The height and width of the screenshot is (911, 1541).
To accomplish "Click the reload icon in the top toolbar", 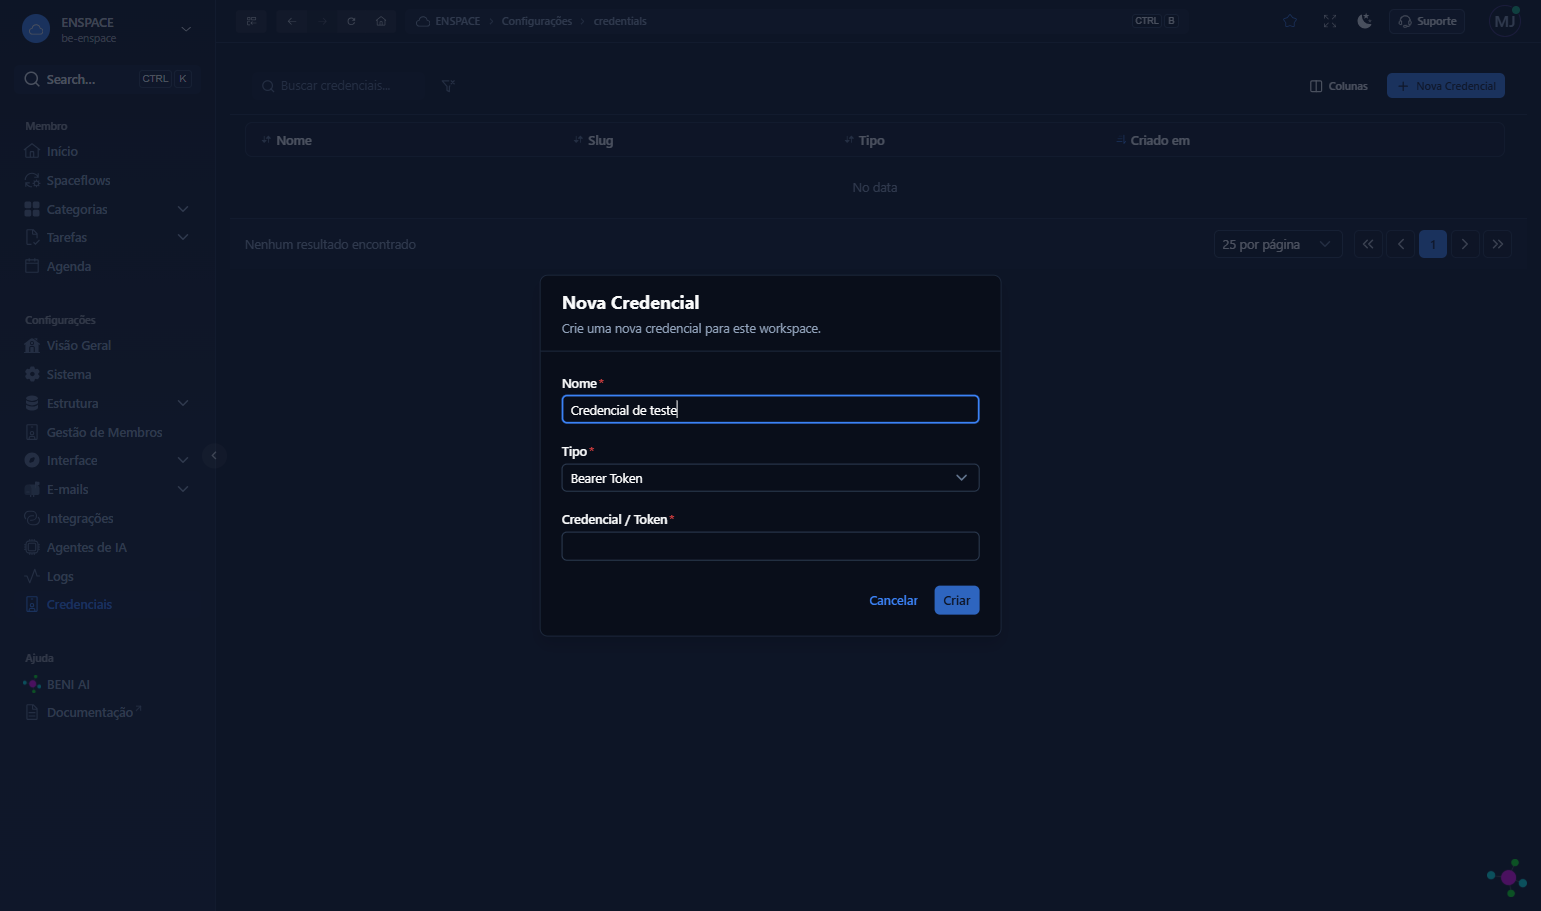I will [351, 21].
